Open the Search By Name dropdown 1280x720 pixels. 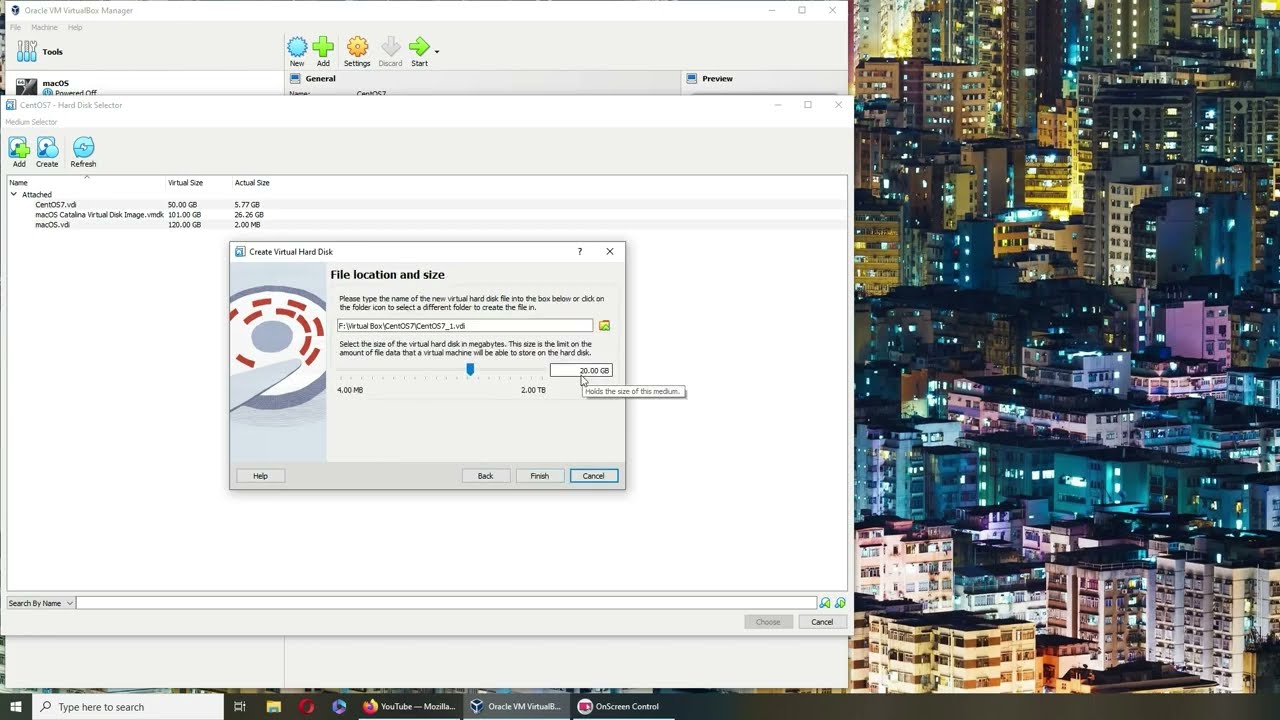[40, 603]
